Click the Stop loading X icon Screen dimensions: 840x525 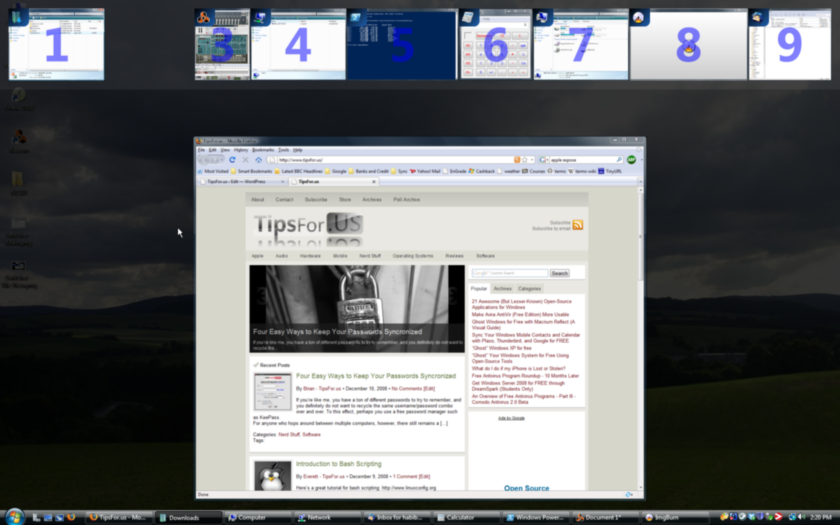(x=245, y=160)
